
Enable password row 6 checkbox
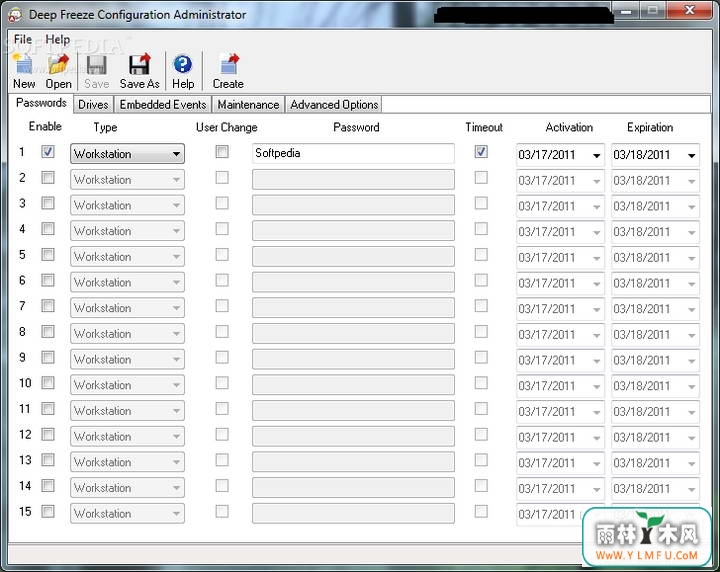[48, 280]
